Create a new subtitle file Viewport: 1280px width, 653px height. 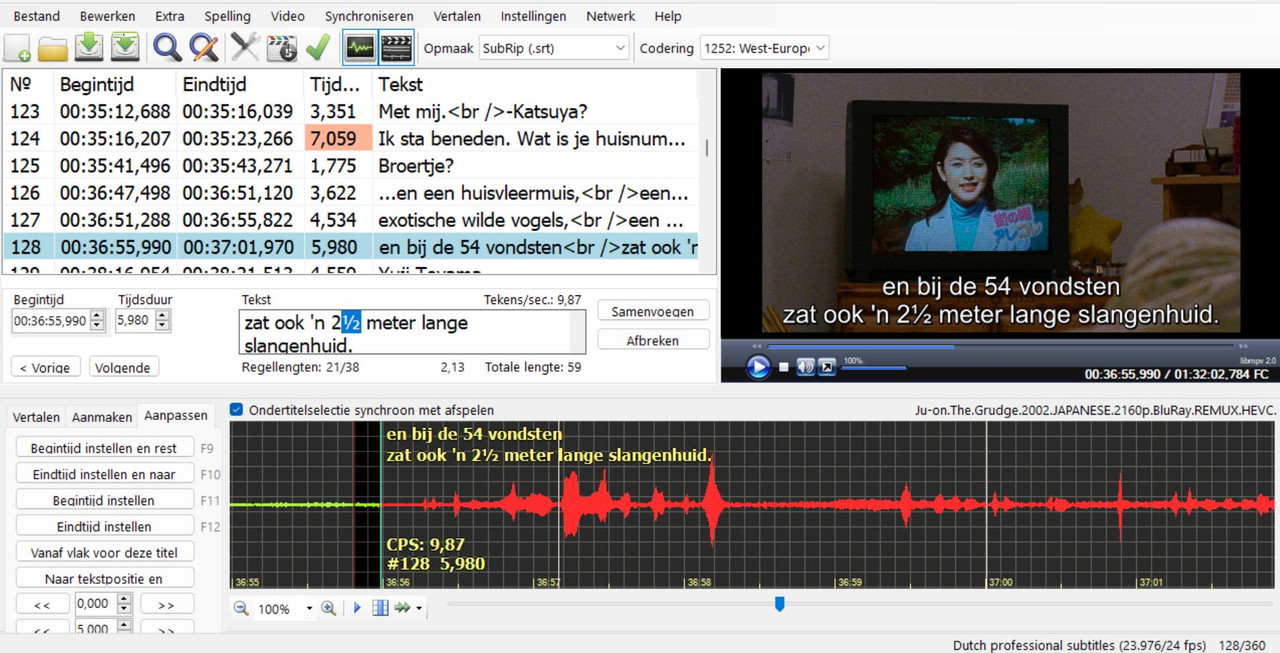pos(18,47)
